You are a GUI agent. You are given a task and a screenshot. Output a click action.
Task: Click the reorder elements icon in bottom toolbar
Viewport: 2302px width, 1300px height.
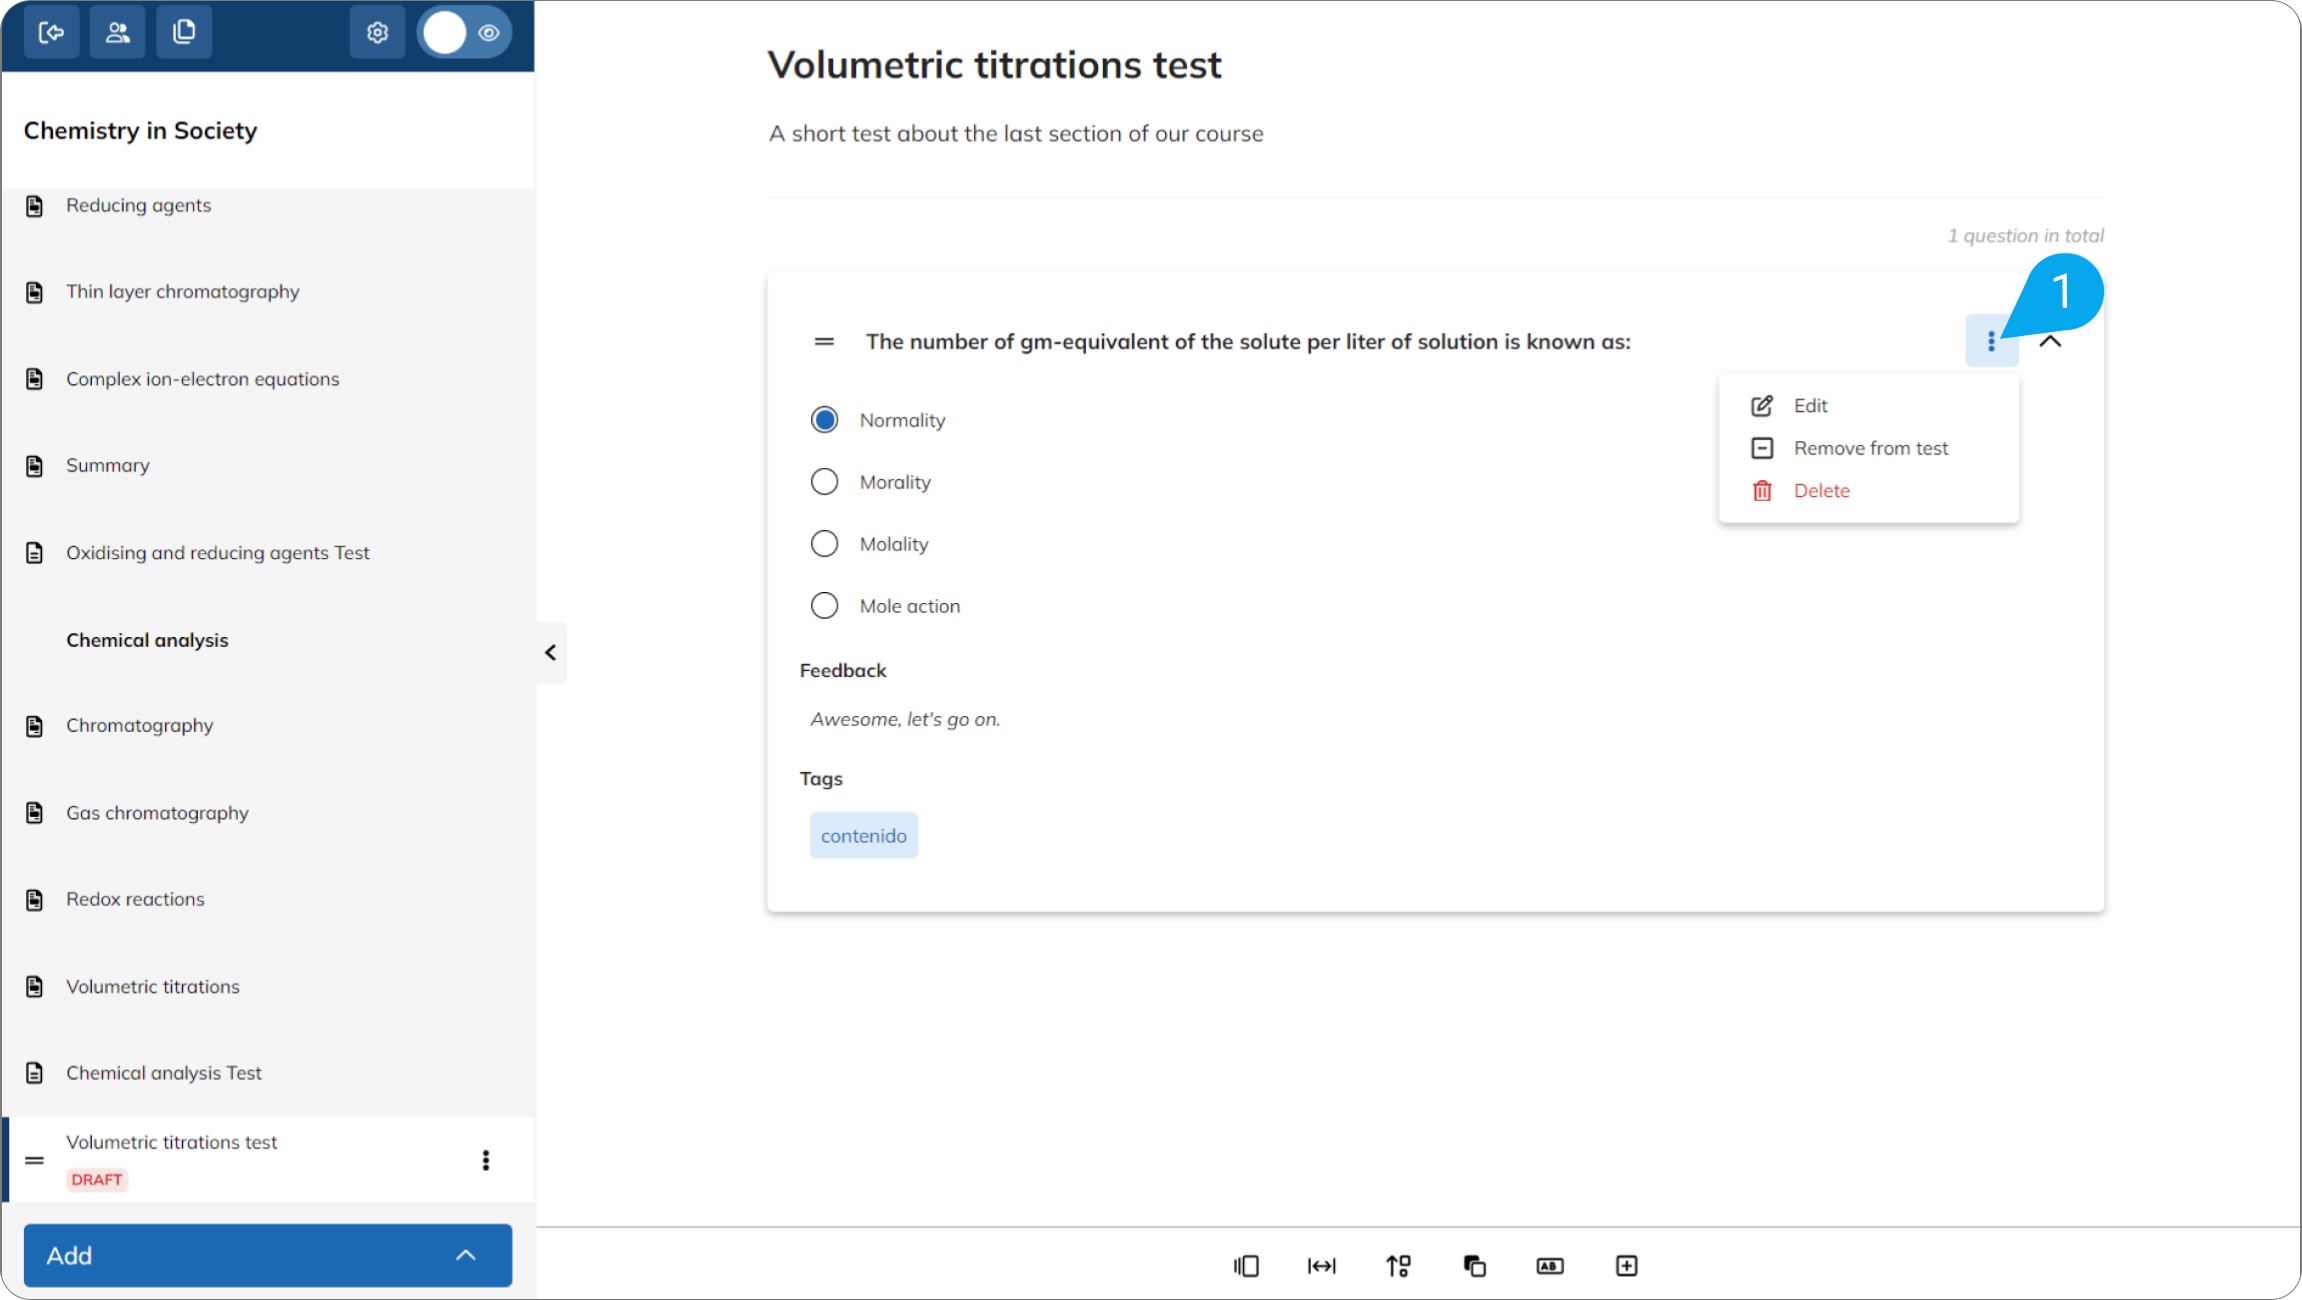(x=1398, y=1266)
